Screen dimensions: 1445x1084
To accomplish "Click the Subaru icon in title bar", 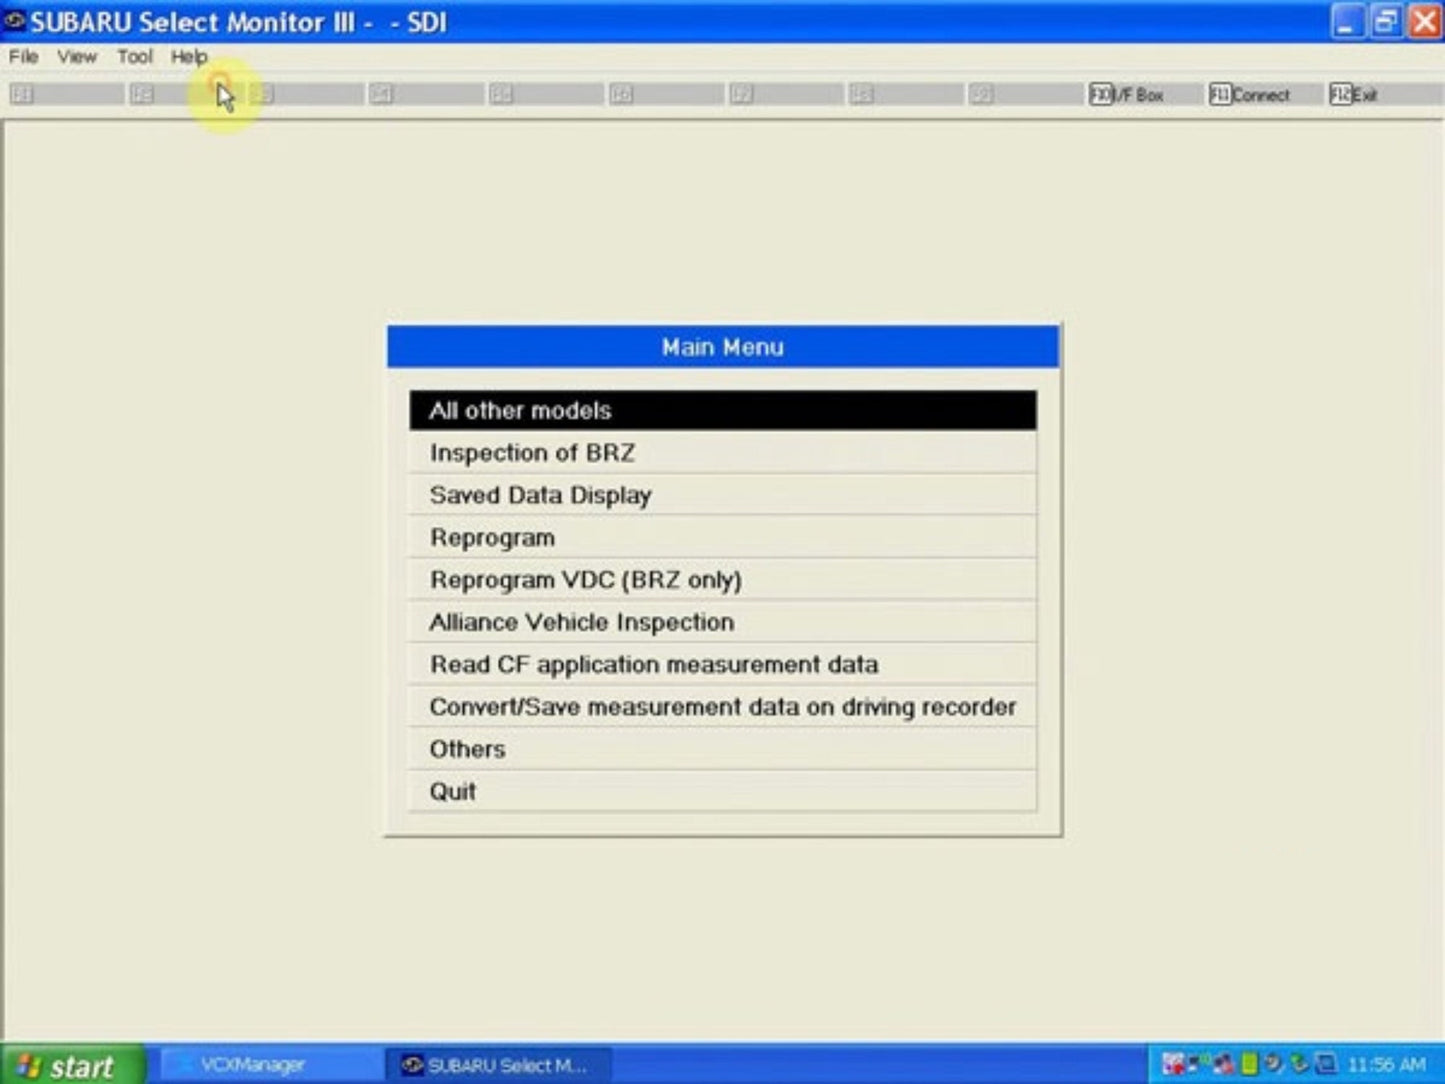I will coord(14,21).
